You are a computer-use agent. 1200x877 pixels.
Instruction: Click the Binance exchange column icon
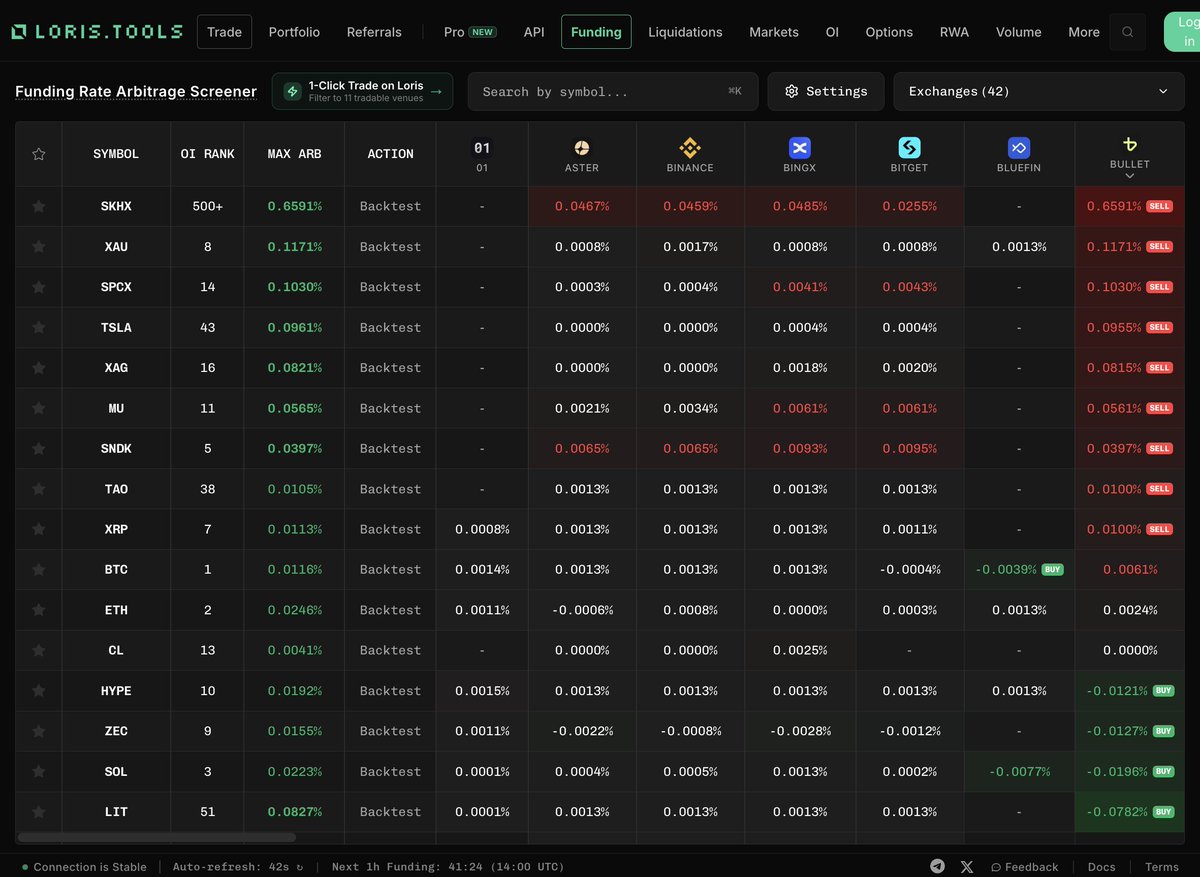pos(690,148)
